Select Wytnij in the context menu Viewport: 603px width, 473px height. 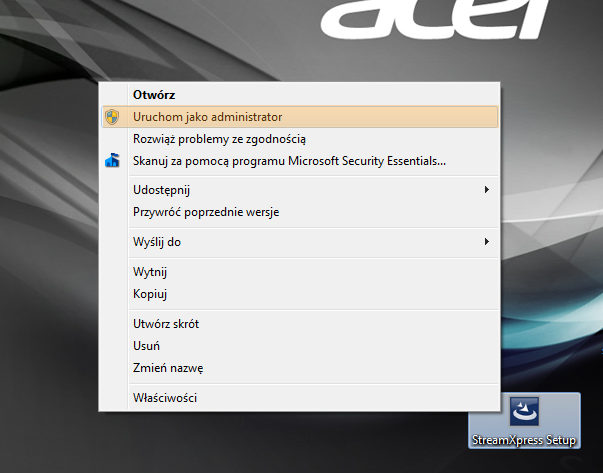tap(300, 272)
